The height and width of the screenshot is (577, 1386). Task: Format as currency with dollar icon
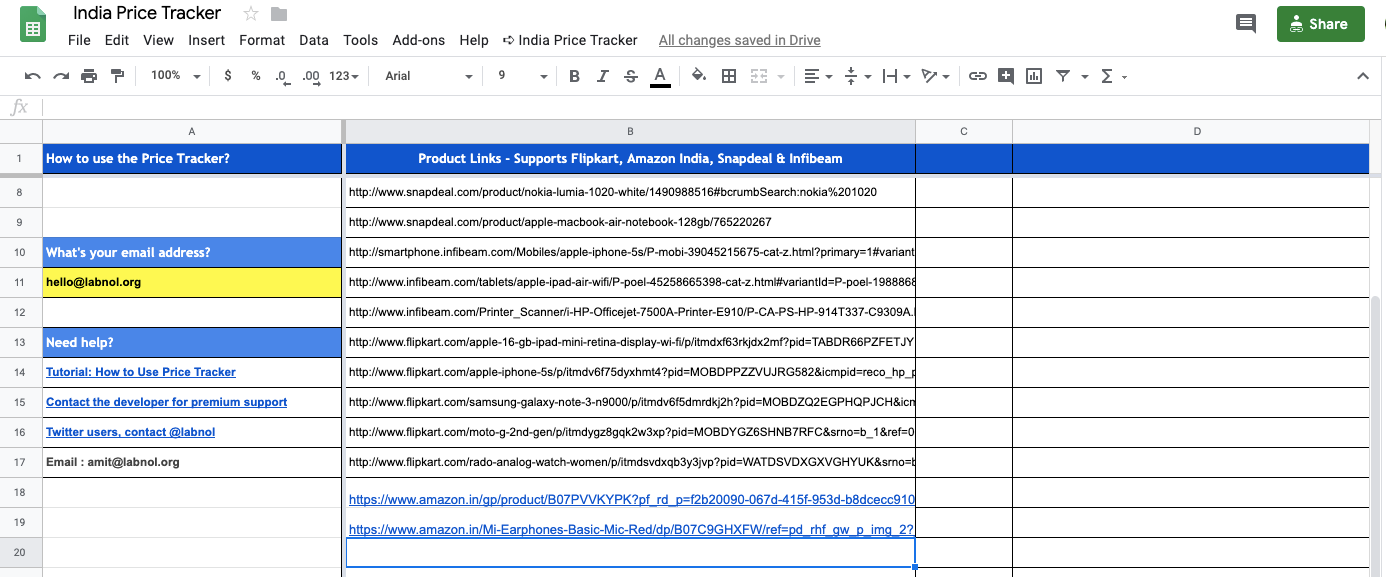click(x=228, y=76)
